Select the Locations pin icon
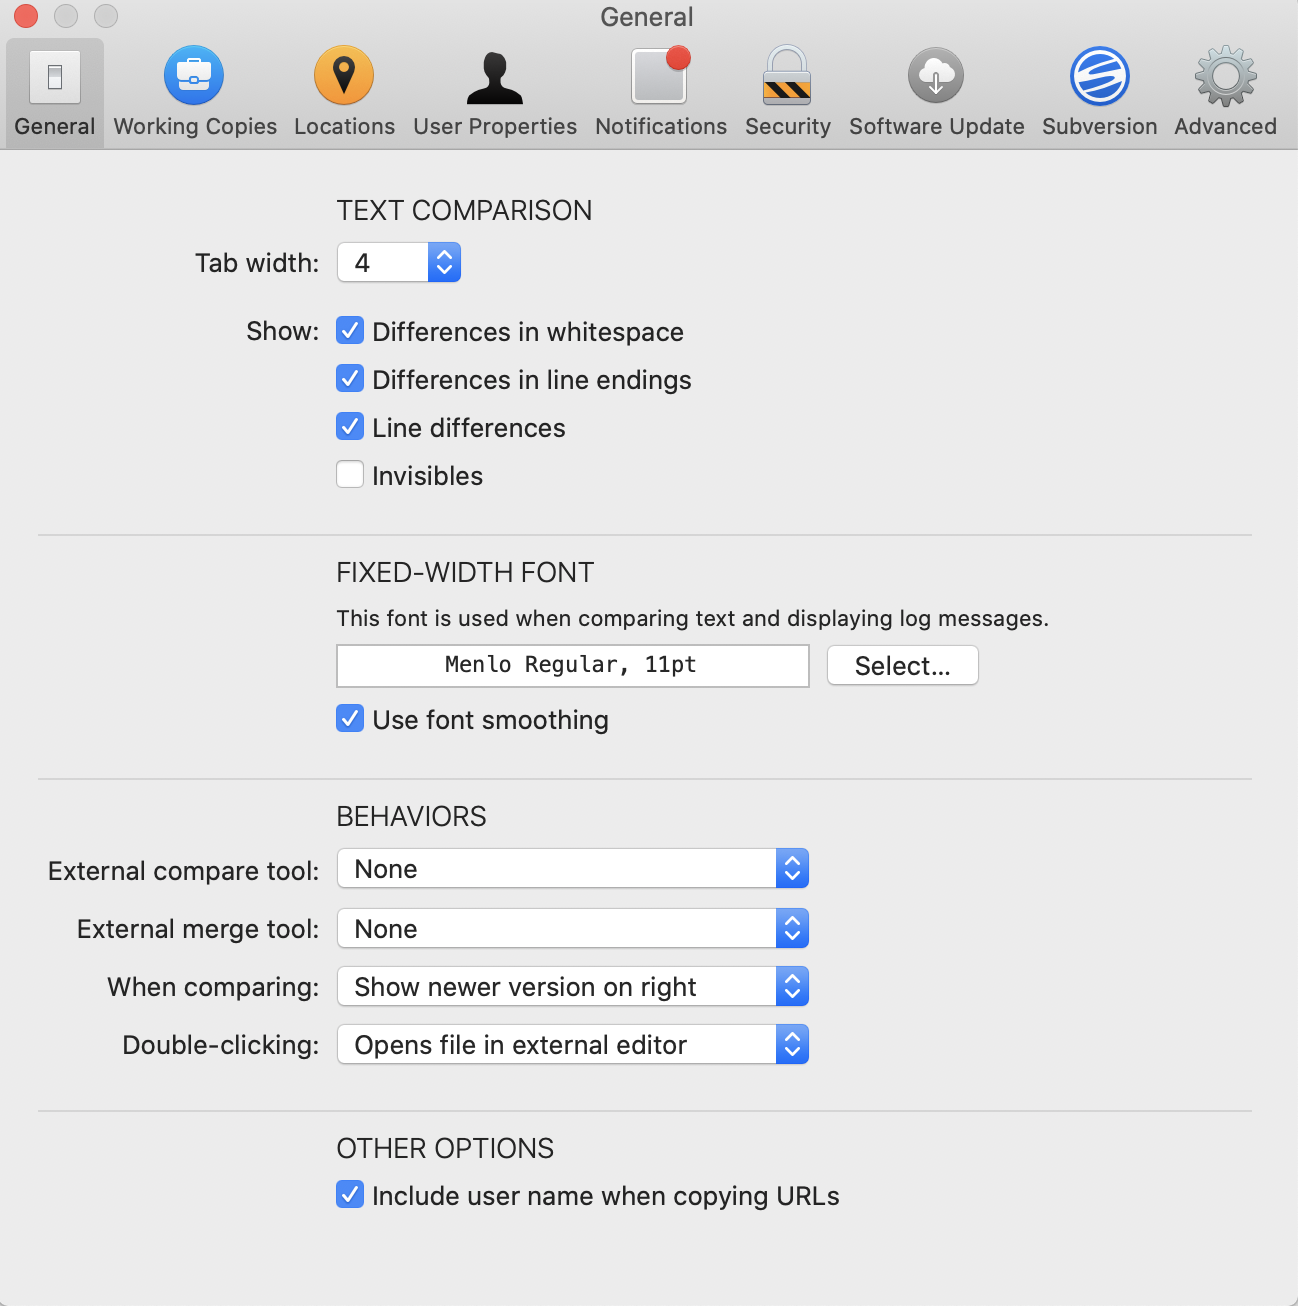 [x=344, y=75]
